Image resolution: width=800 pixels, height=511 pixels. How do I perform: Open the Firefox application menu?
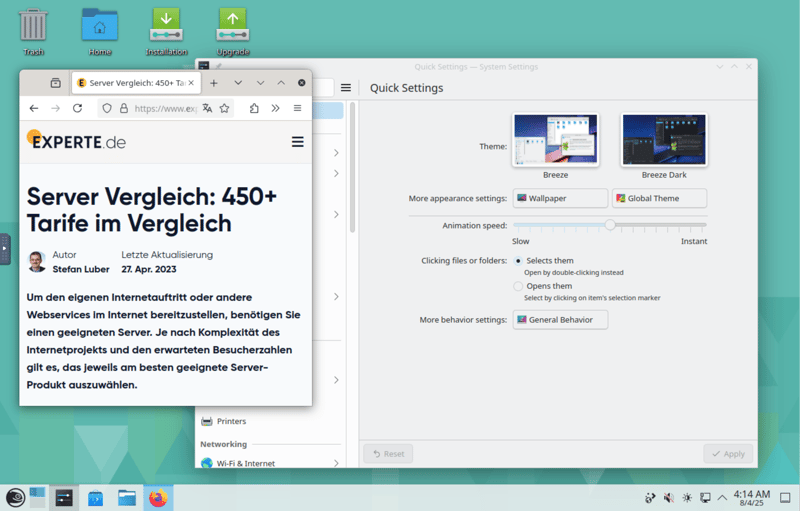click(x=297, y=108)
